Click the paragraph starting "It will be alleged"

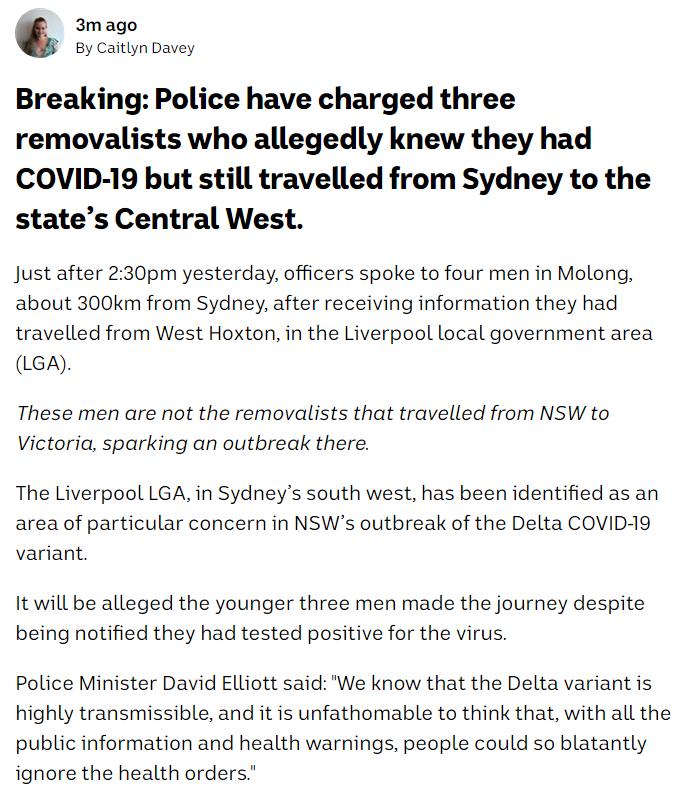[x=330, y=618]
